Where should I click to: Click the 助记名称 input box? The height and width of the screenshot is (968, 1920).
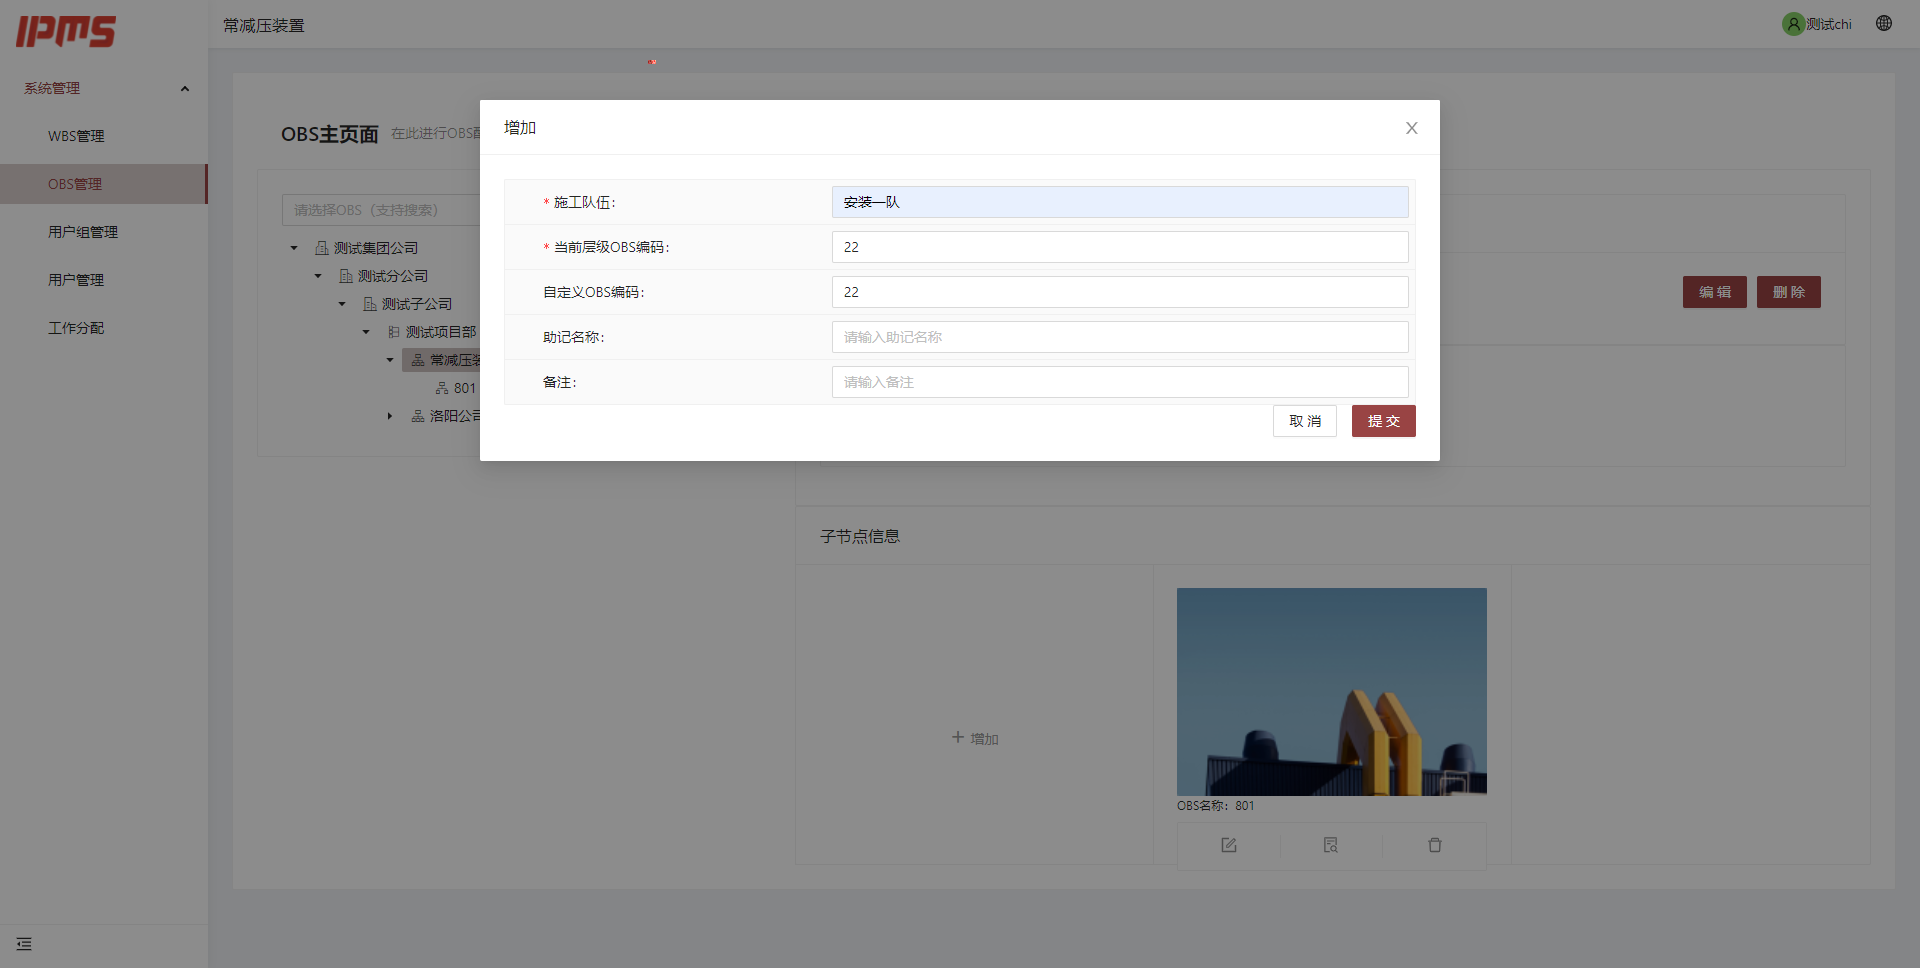pyautogui.click(x=1120, y=337)
